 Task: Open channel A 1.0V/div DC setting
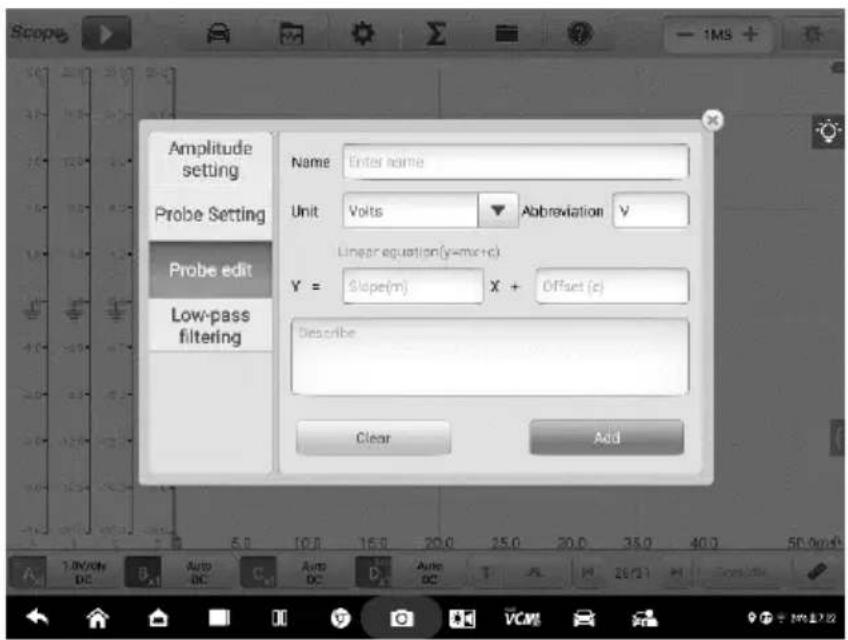[x=83, y=573]
